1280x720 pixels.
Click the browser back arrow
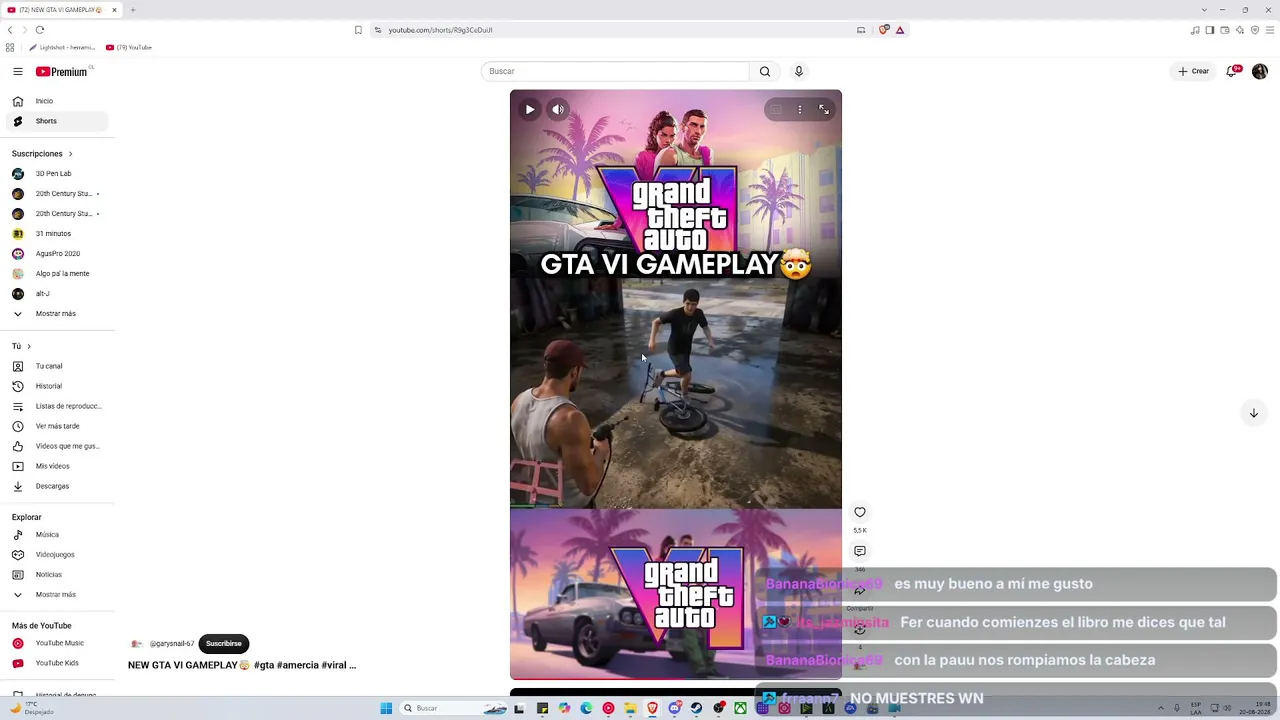point(10,30)
